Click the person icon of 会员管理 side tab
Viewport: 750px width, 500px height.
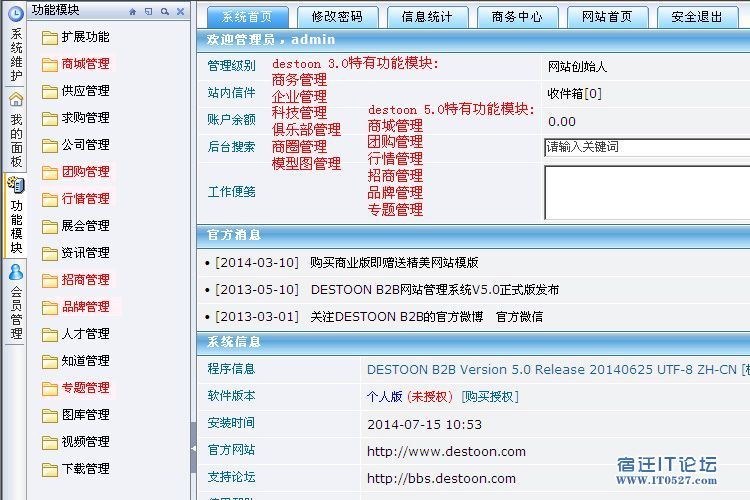[x=16, y=272]
